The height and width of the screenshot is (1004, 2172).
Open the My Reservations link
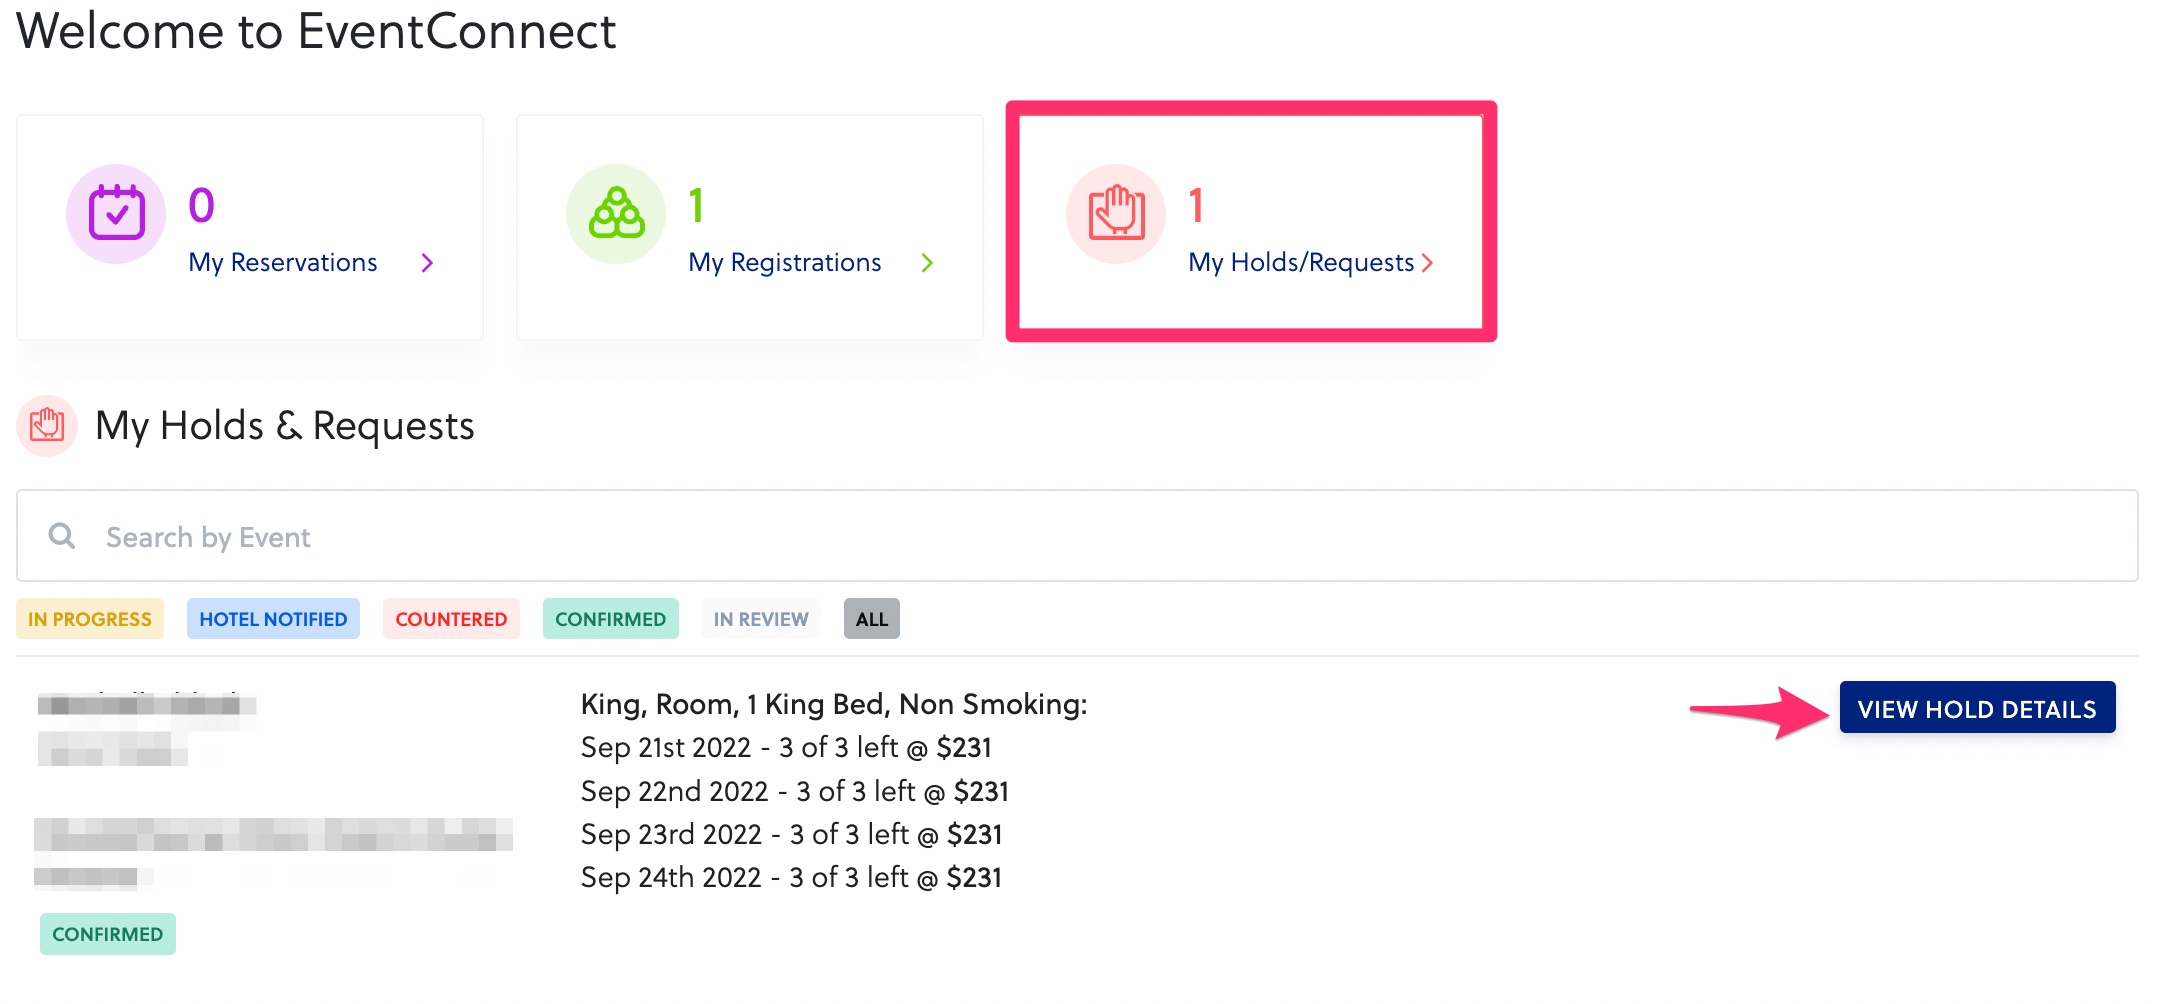point(283,263)
